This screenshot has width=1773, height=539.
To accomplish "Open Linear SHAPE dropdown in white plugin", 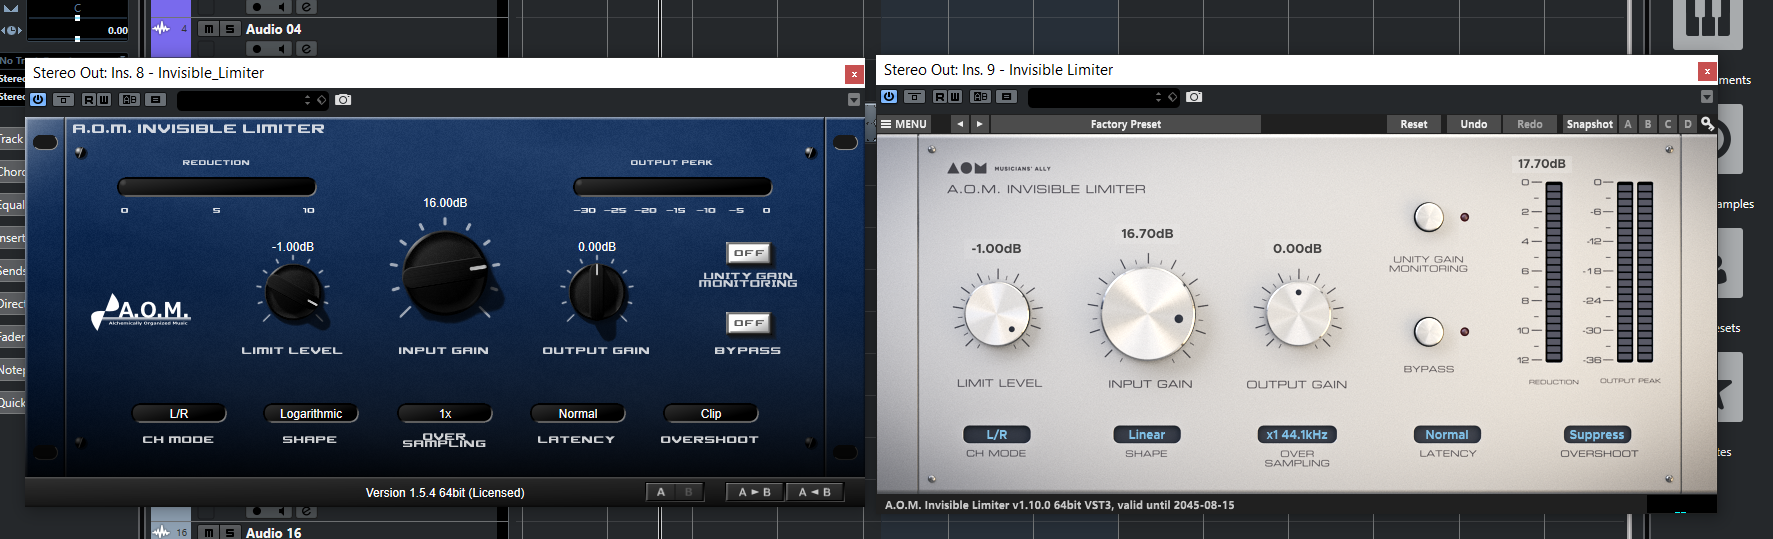I will tap(1147, 435).
